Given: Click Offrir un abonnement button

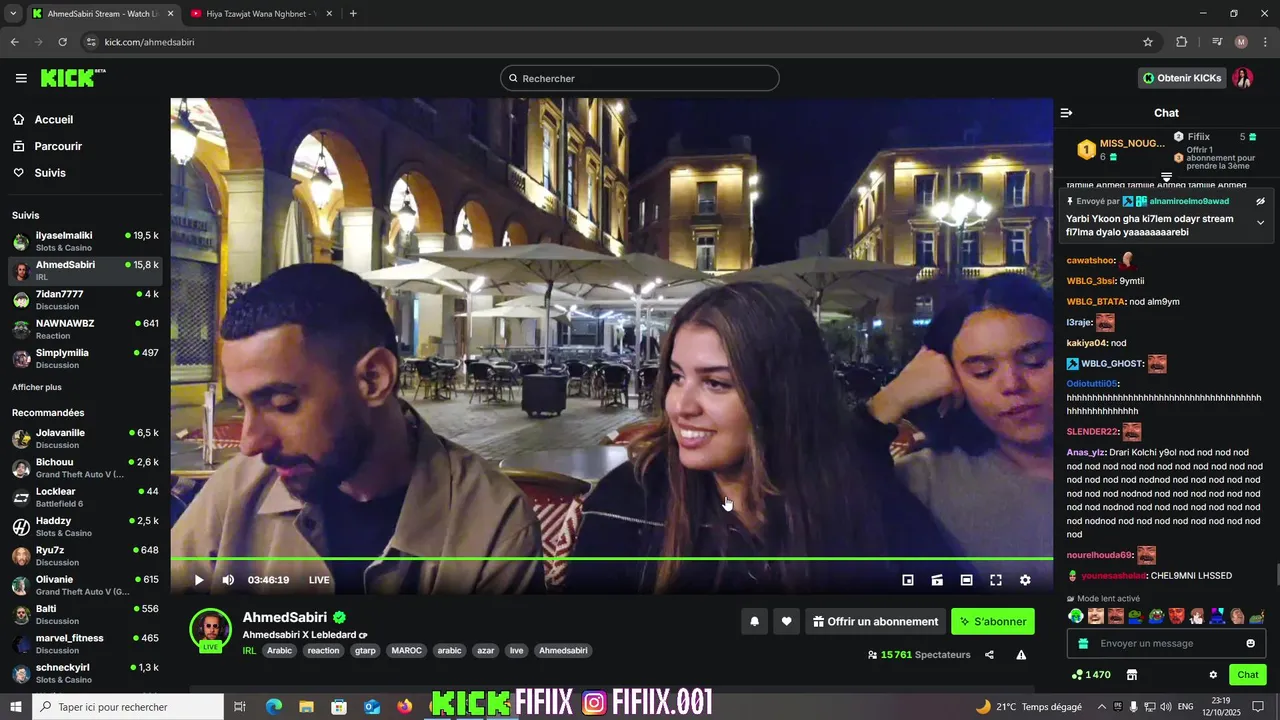Looking at the screenshot, I should click(x=876, y=621).
